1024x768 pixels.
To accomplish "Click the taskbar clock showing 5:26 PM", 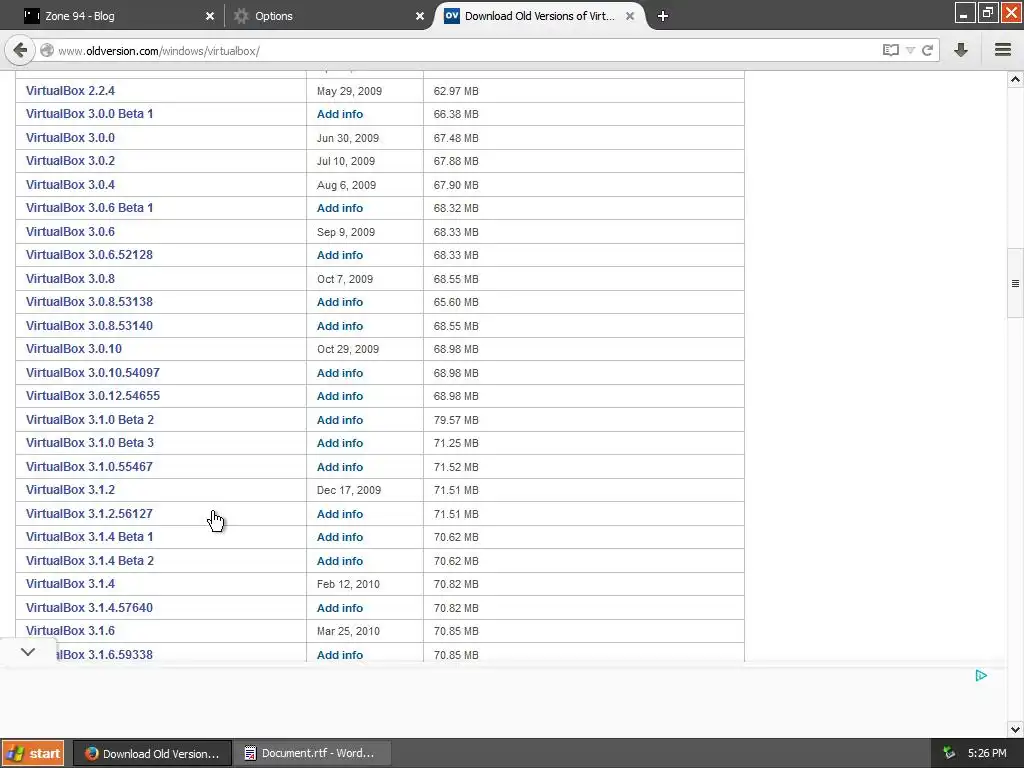I will point(987,753).
